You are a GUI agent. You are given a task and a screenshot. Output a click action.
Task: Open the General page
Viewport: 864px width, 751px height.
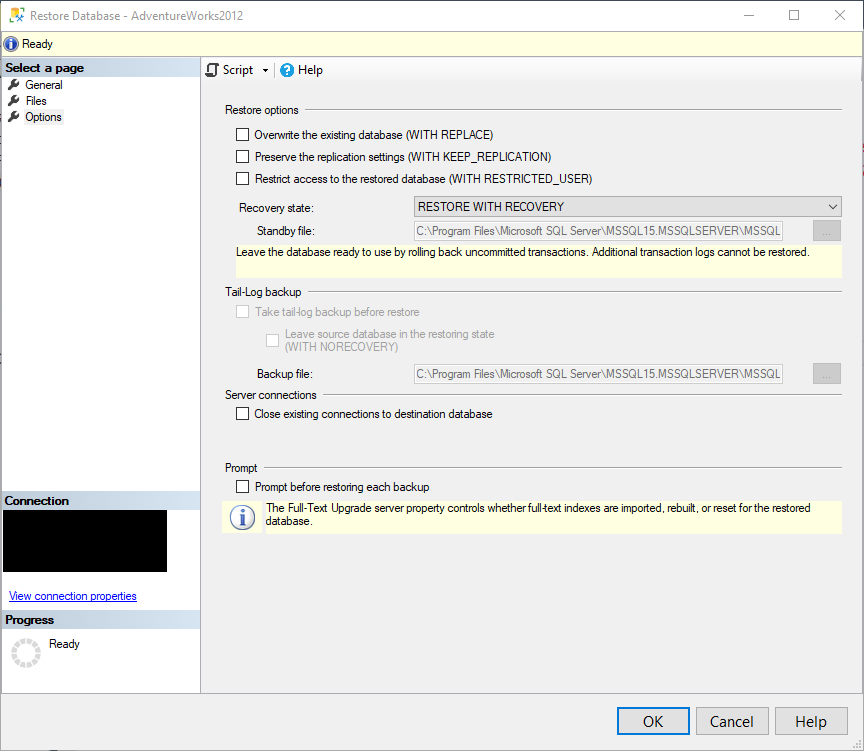(44, 85)
